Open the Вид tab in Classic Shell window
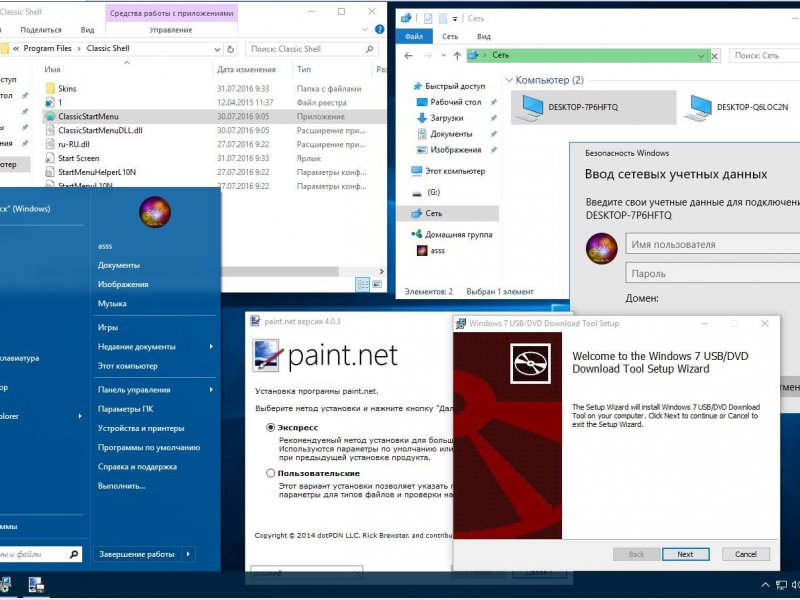The width and height of the screenshot is (800, 600). click(x=87, y=30)
